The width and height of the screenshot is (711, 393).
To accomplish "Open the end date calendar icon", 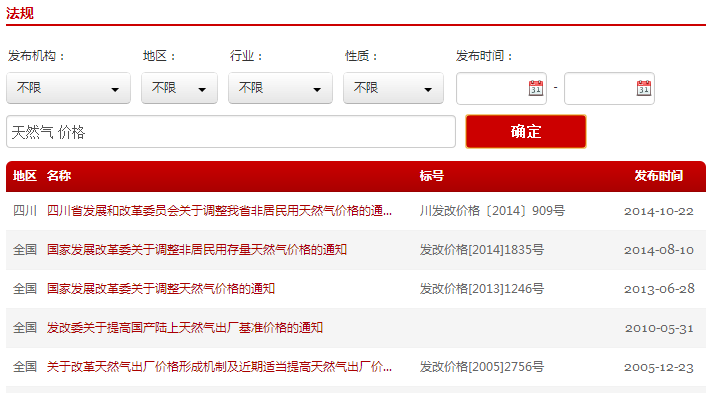I will click(x=643, y=88).
